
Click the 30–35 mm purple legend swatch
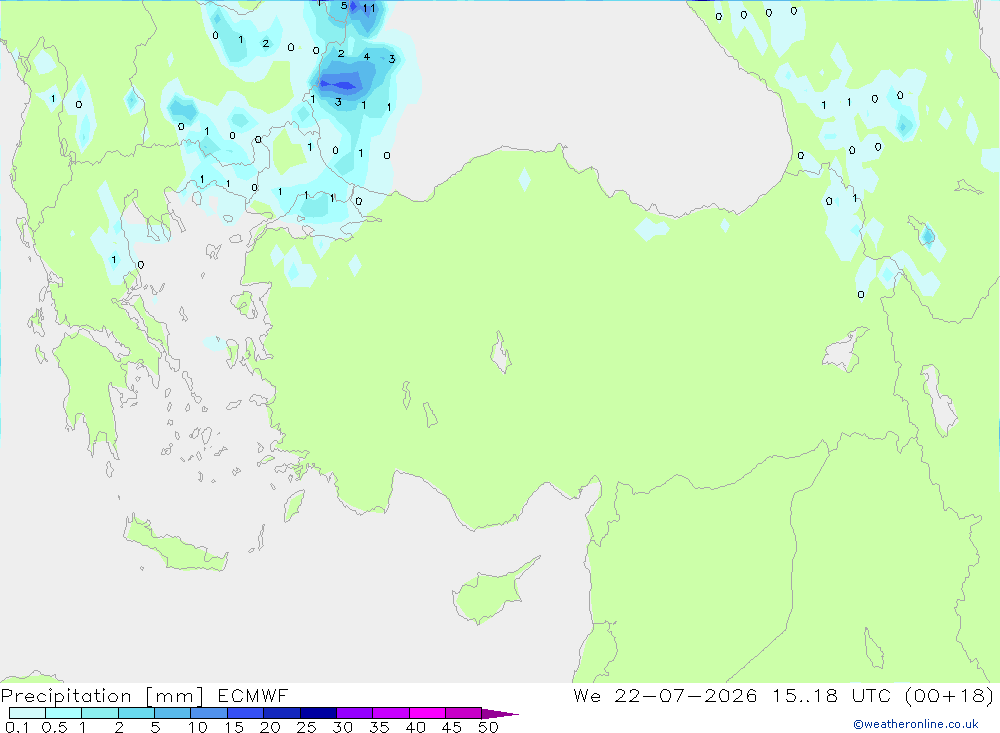[x=354, y=713]
